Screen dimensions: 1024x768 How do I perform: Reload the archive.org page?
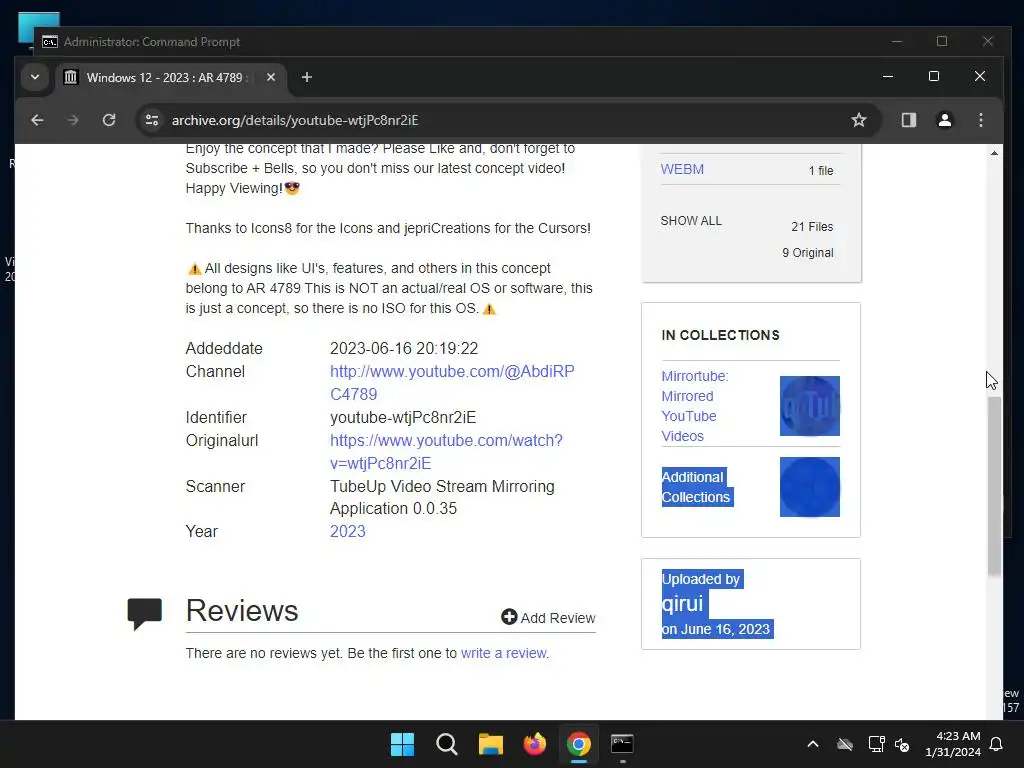109,120
